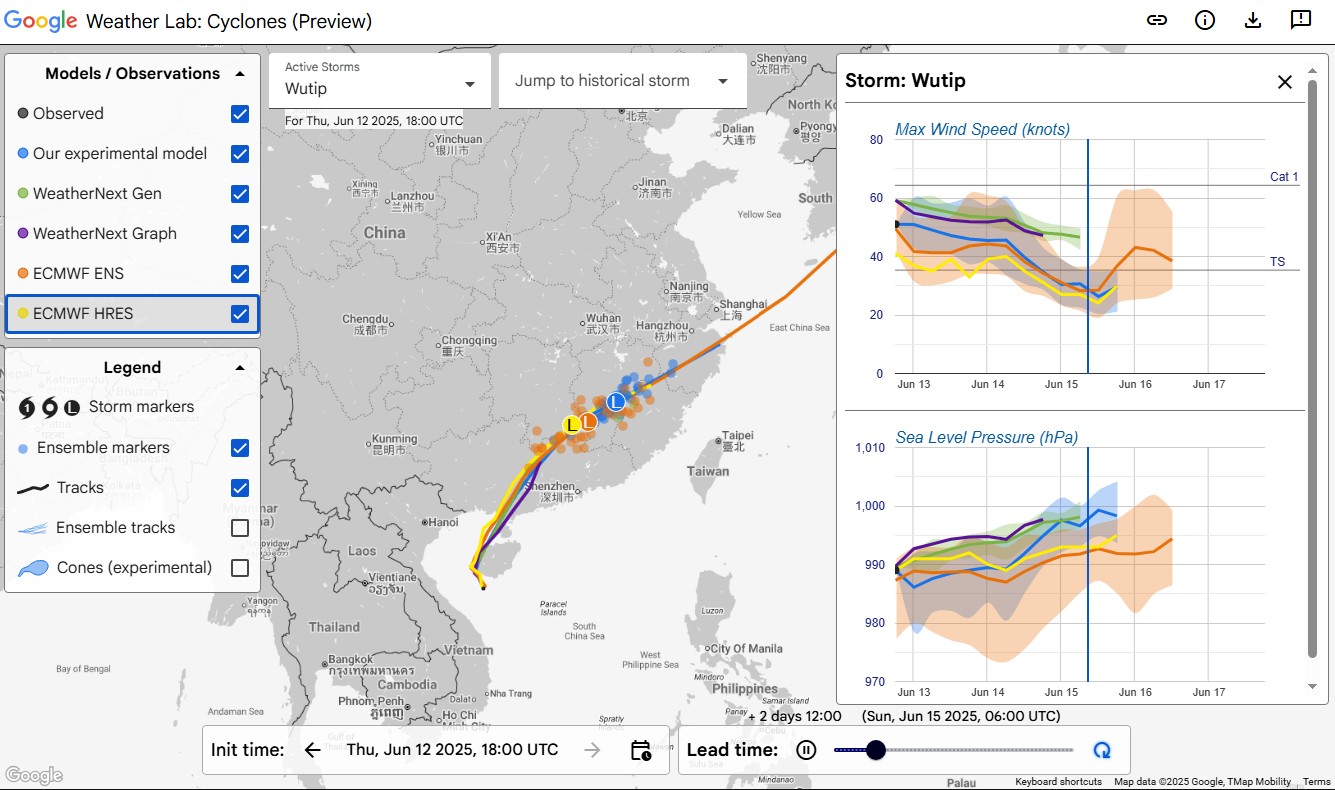Image resolution: width=1335 pixels, height=790 pixels.
Task: Go to next init time arrow
Action: (x=593, y=750)
